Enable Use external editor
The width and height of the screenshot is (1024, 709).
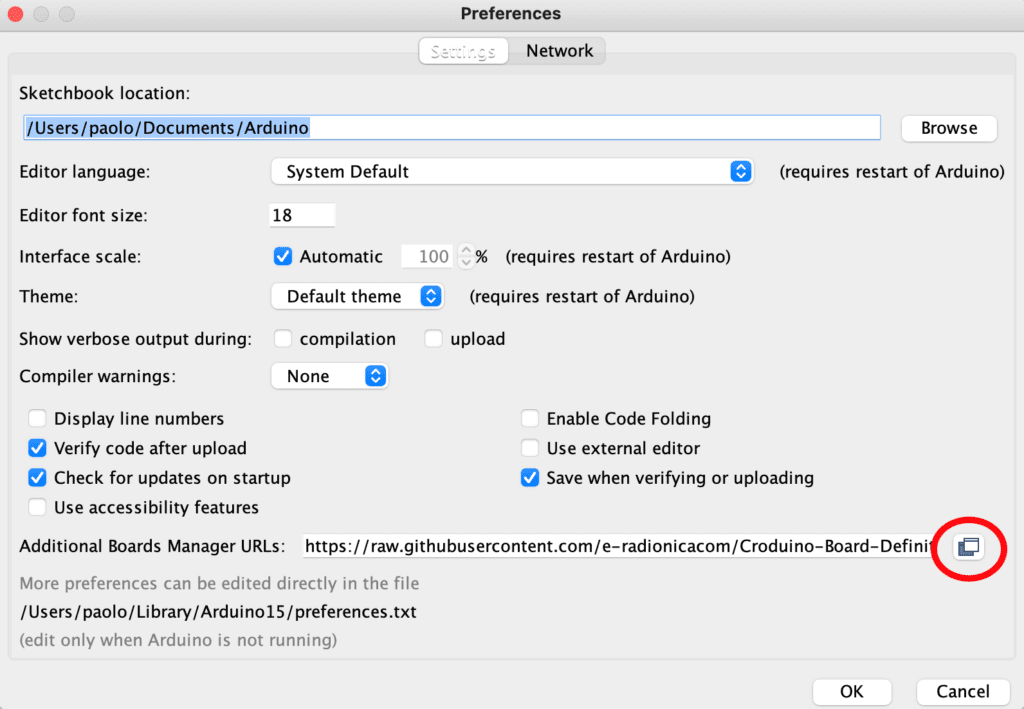pos(530,448)
